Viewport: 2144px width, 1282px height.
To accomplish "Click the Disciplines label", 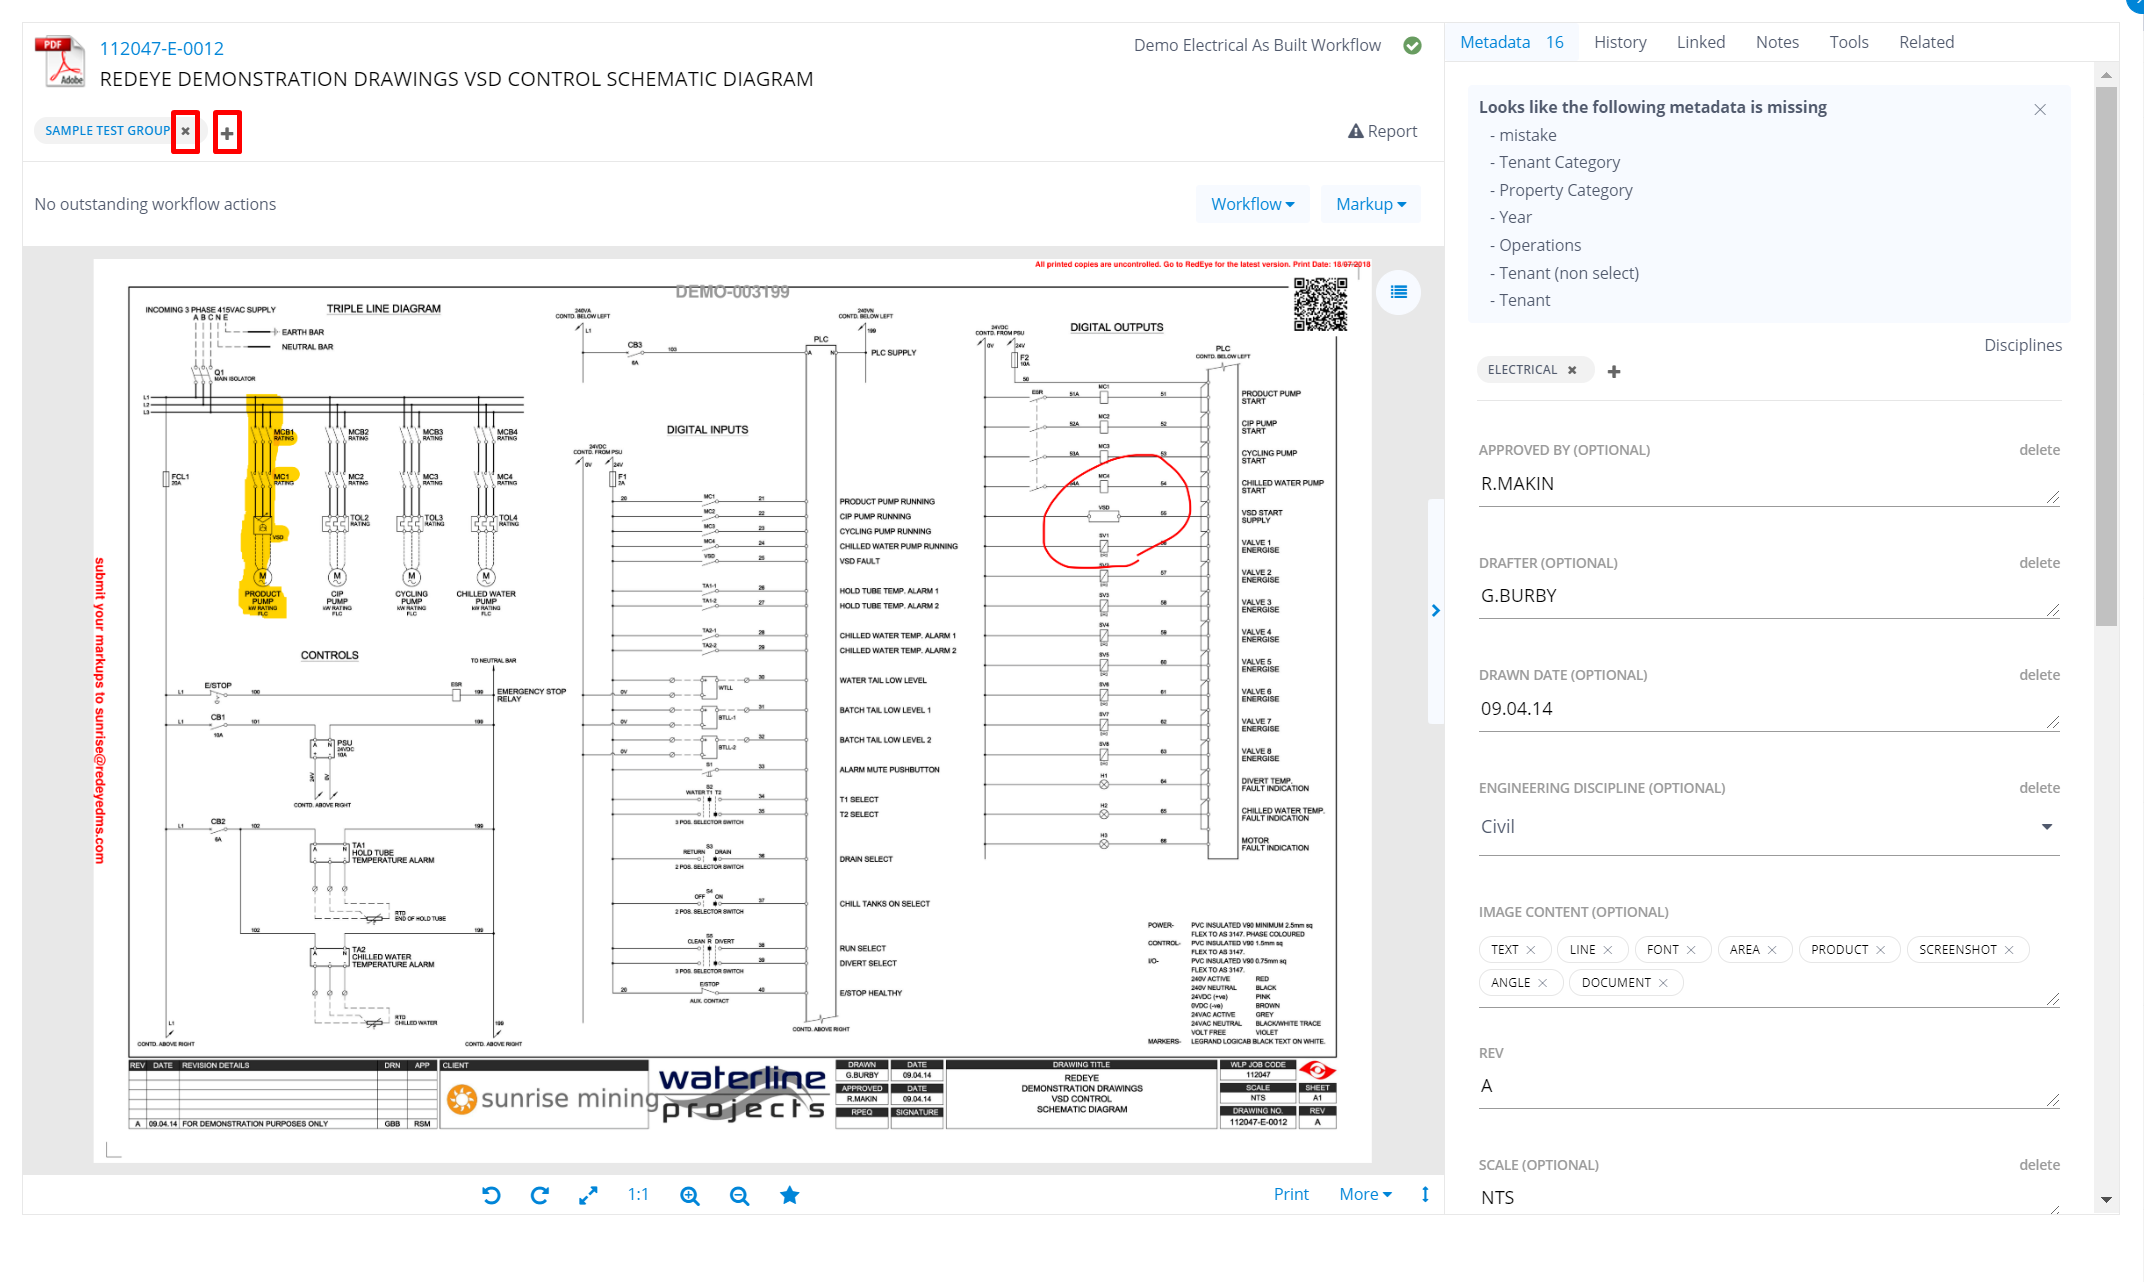I will (x=2022, y=345).
